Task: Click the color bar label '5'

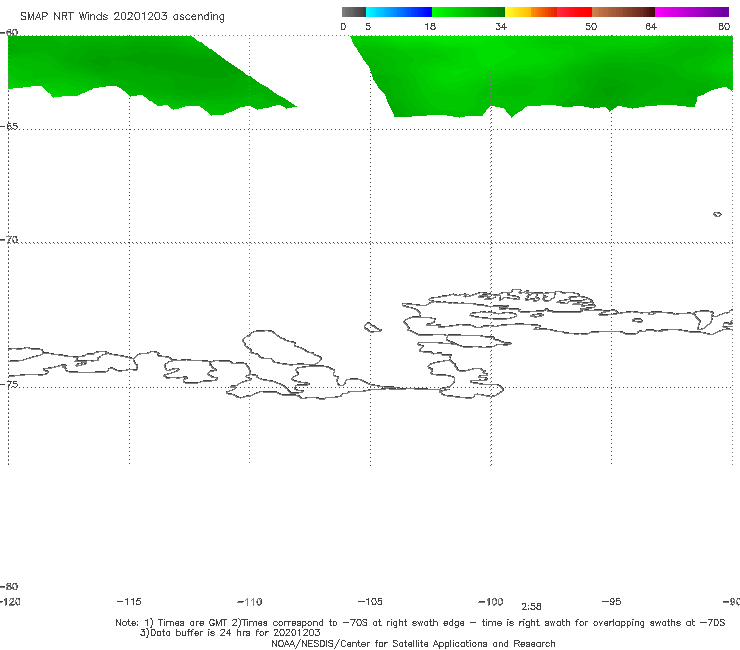Action: point(368,27)
